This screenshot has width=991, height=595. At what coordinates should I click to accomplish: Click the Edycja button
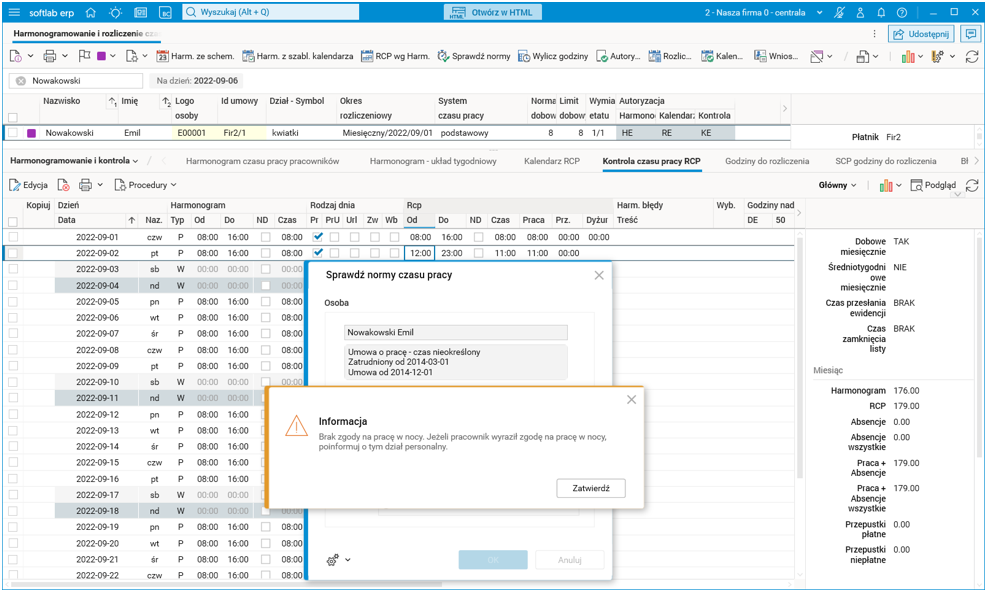(28, 185)
